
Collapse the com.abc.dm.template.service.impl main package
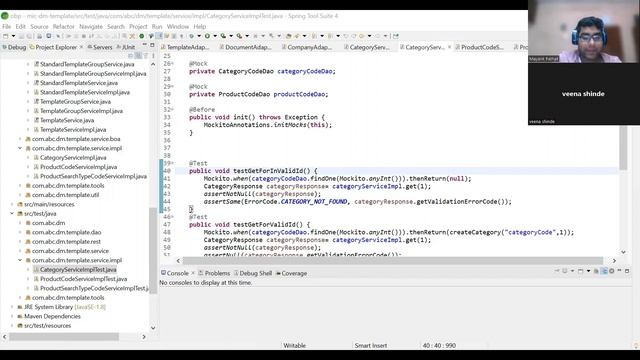pos(20,148)
